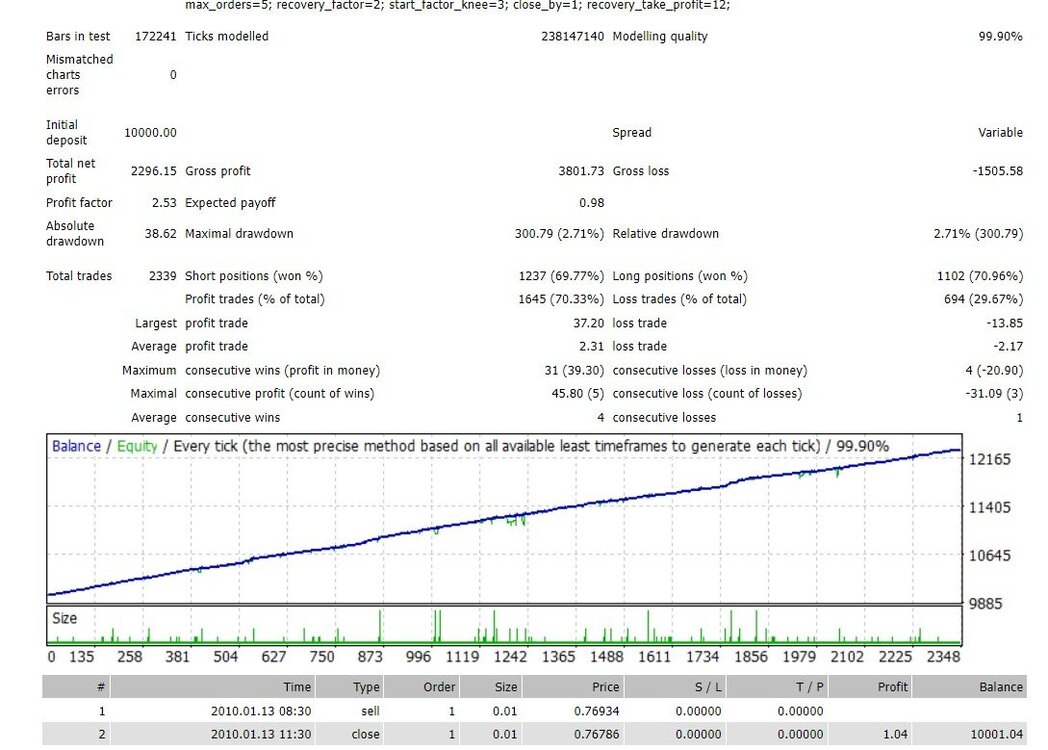Select Total trades value 2339
Viewport: 1048px width, 750px height.
click(162, 275)
